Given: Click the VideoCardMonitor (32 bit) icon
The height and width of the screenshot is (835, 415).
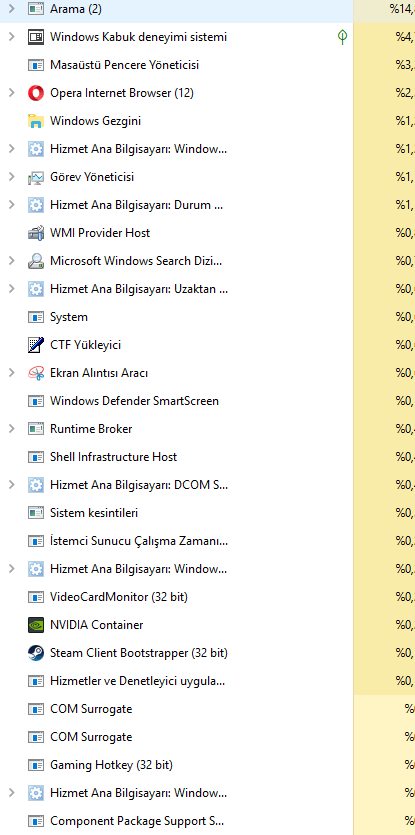Looking at the screenshot, I should click(x=36, y=597).
